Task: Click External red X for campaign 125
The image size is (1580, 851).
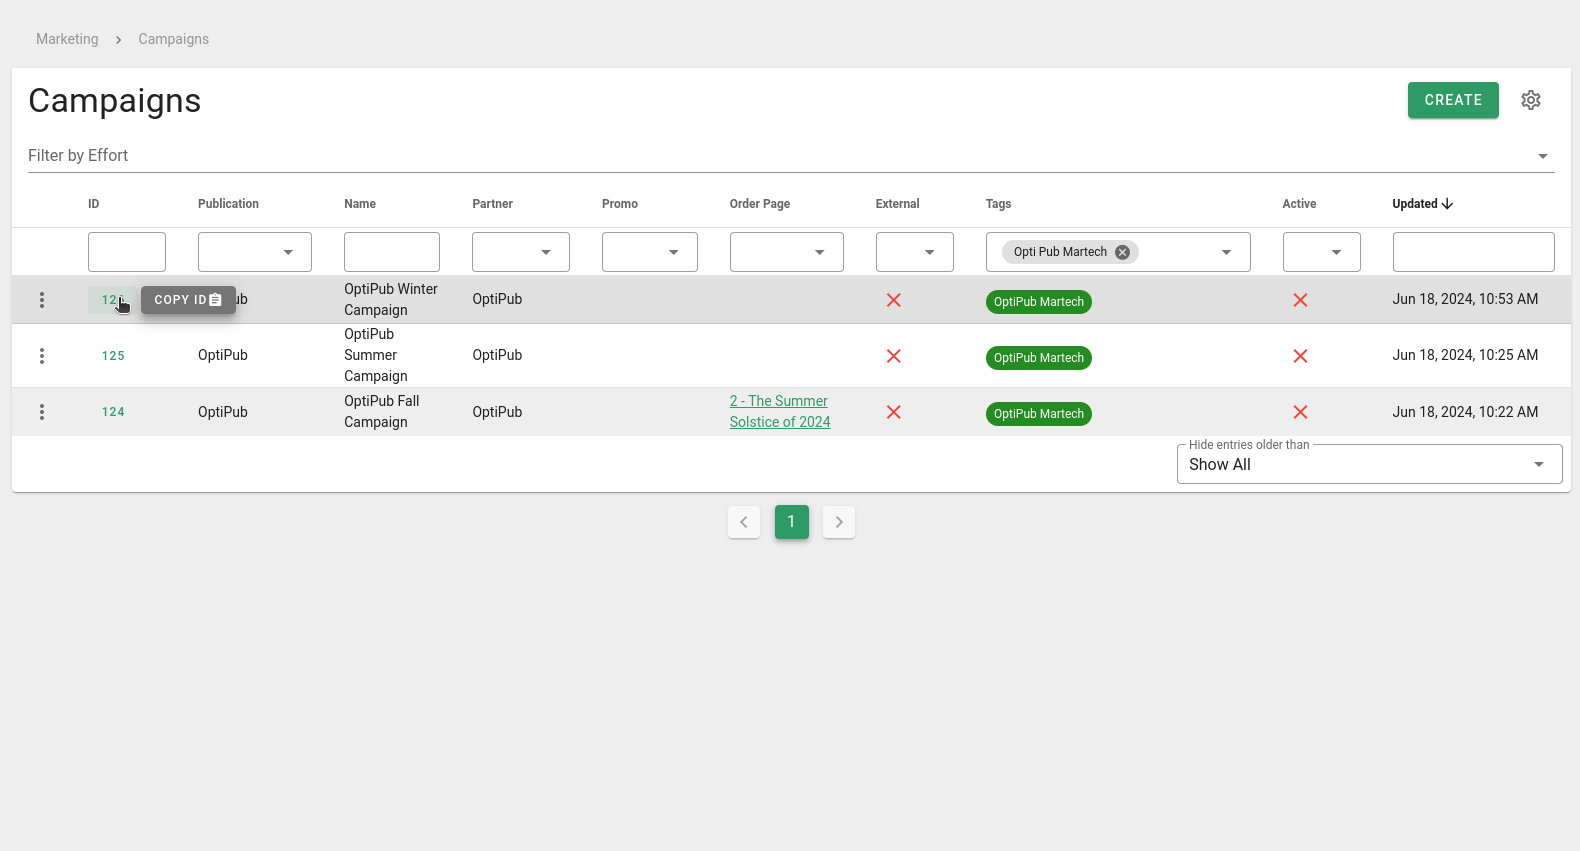Action: pyautogui.click(x=894, y=356)
